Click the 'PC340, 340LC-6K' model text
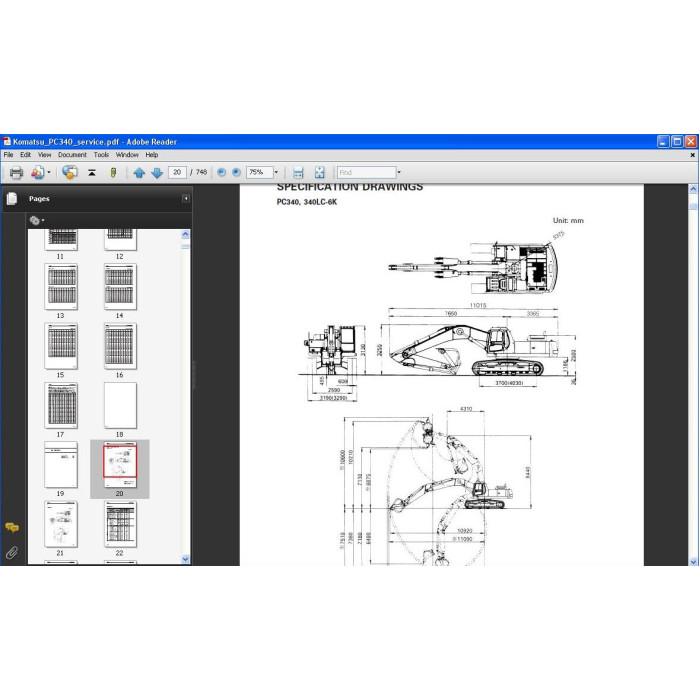 307,202
